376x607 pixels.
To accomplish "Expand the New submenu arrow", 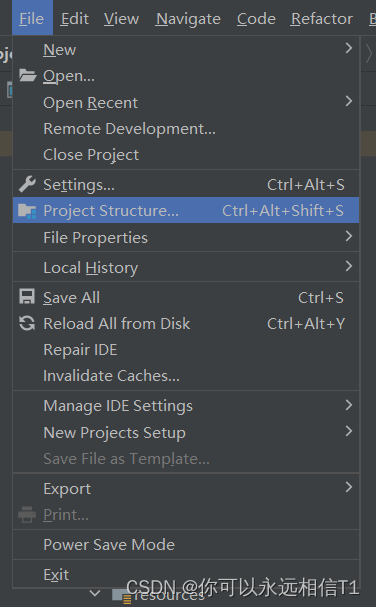I will point(349,48).
